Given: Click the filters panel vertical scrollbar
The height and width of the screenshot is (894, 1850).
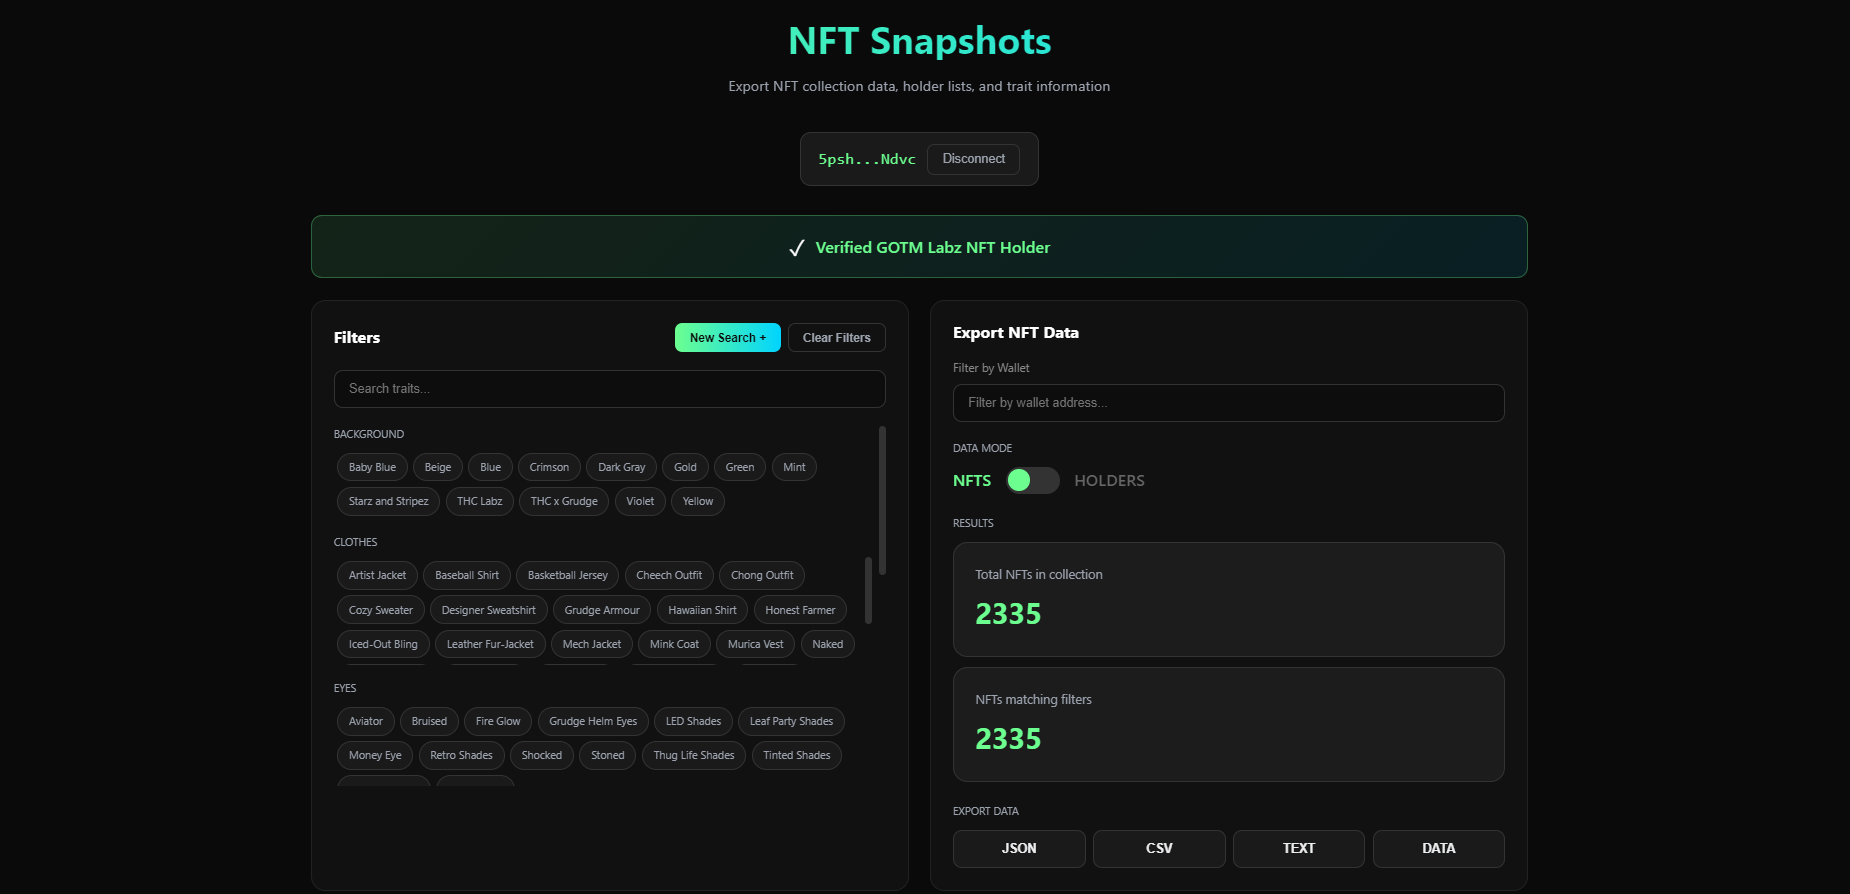Looking at the screenshot, I should pos(882,500).
